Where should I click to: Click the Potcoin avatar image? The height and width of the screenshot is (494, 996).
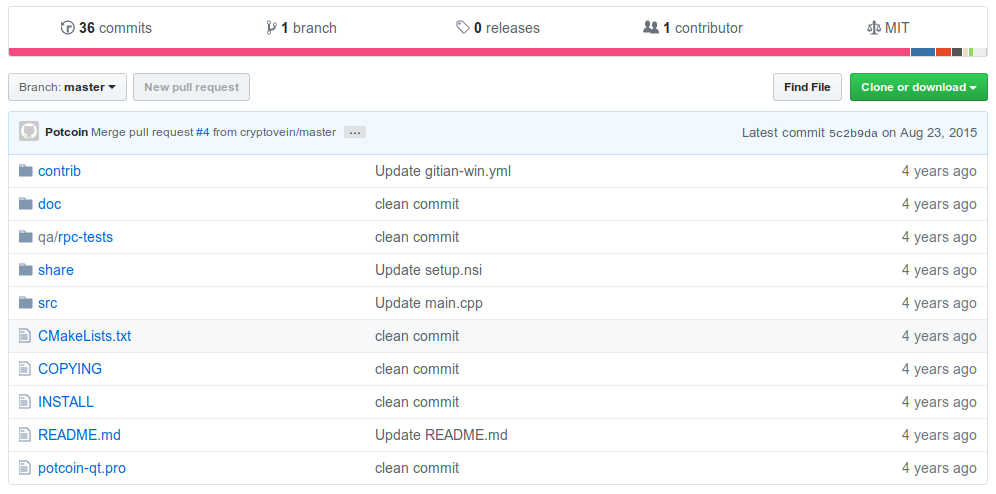(29, 131)
